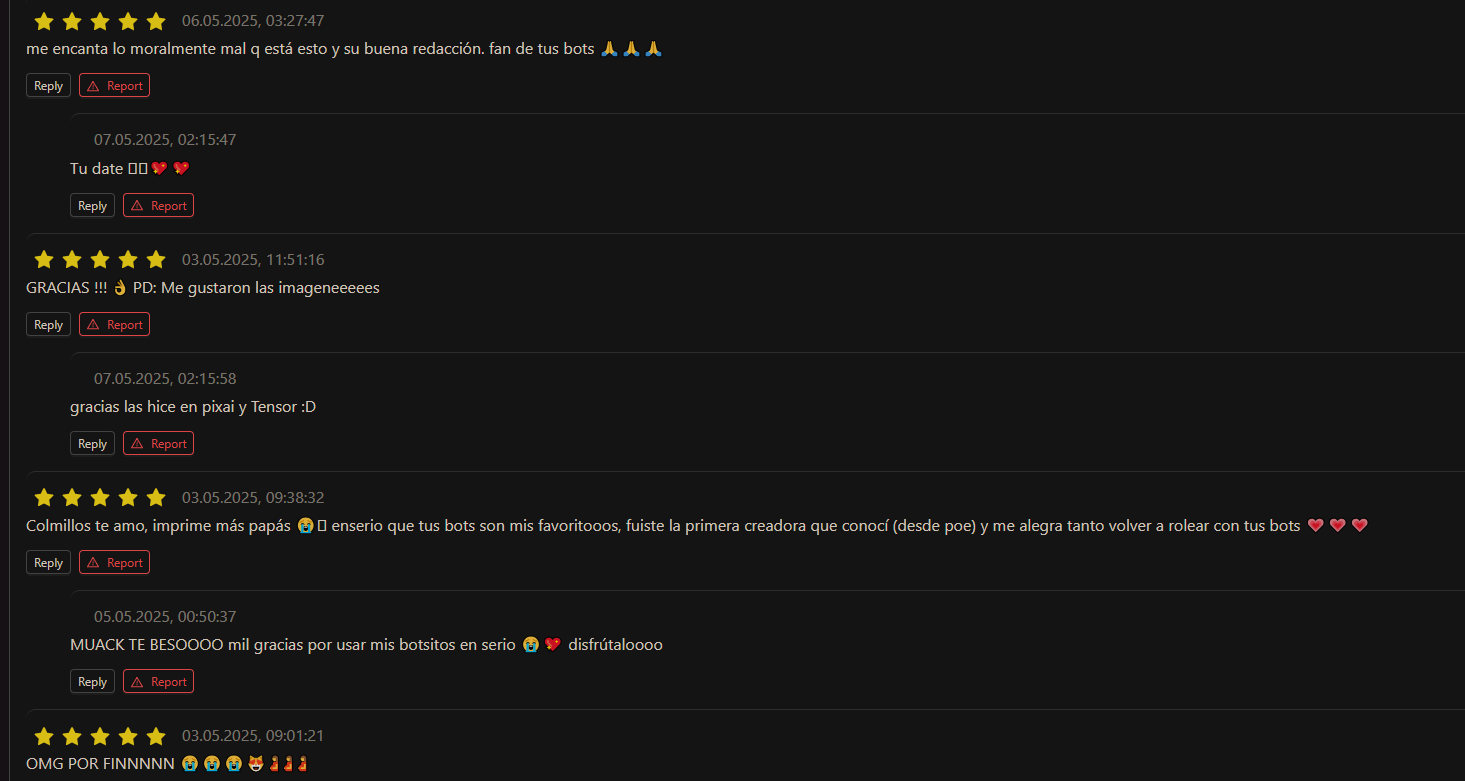Click the fifth star of the "OMG POR FINNNNN" review

click(x=156, y=736)
